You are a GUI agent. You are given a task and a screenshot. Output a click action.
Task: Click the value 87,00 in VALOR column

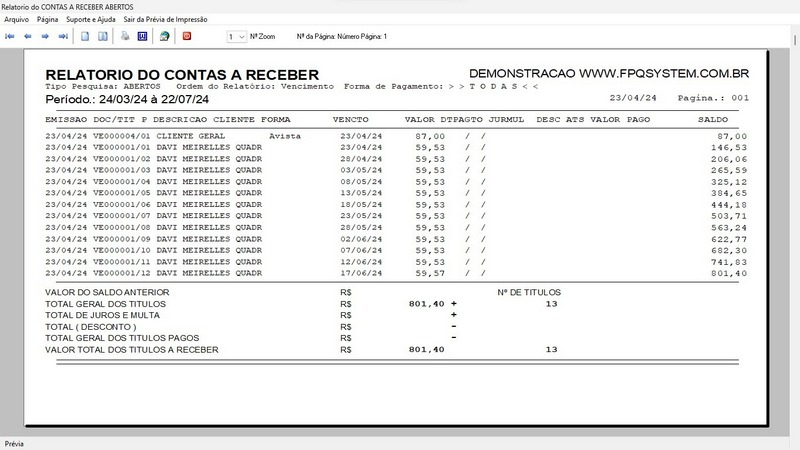pyautogui.click(x=430, y=136)
